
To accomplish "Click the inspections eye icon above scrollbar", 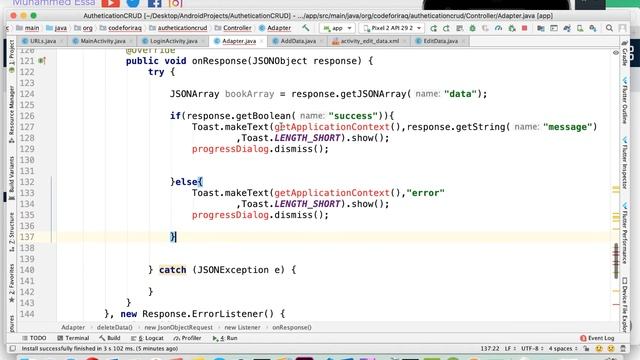I will [616, 53].
